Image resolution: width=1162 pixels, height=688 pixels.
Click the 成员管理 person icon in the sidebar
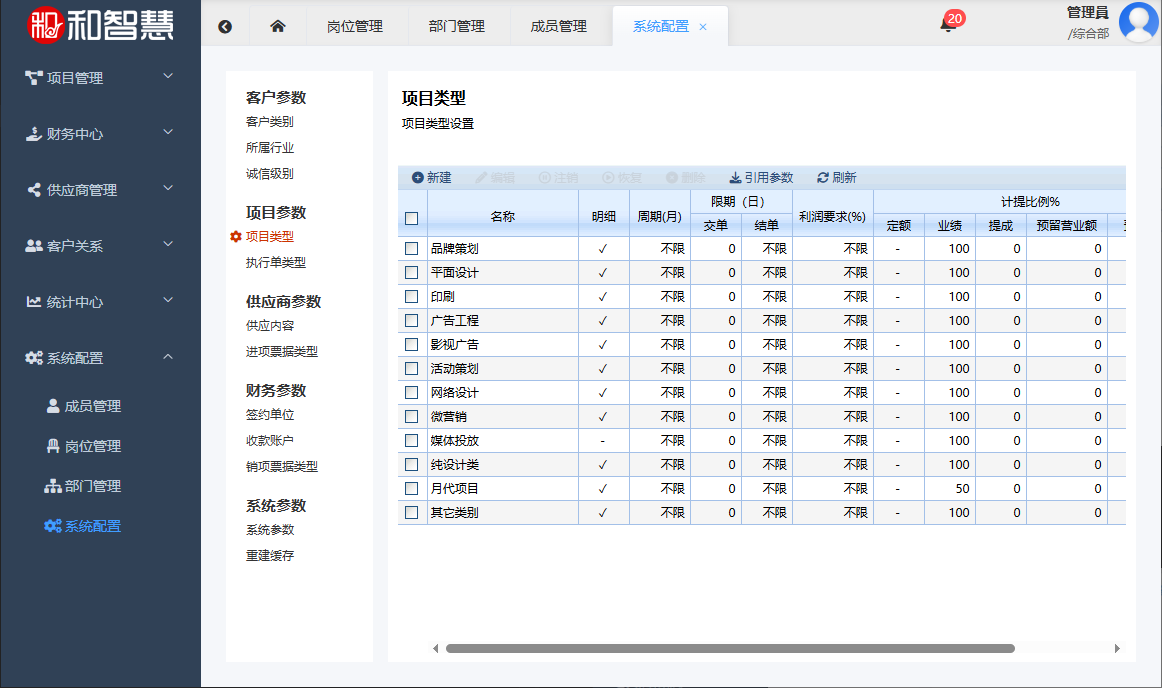[53, 406]
